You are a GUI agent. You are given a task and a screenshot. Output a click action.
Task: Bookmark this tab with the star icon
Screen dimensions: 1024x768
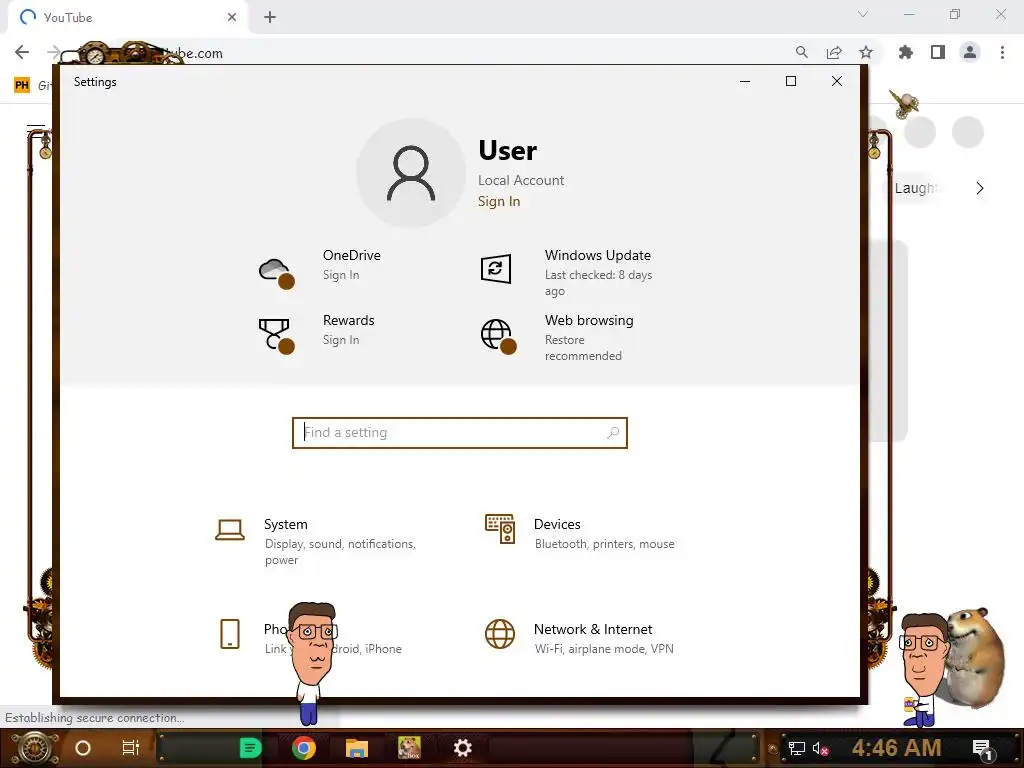click(x=866, y=52)
